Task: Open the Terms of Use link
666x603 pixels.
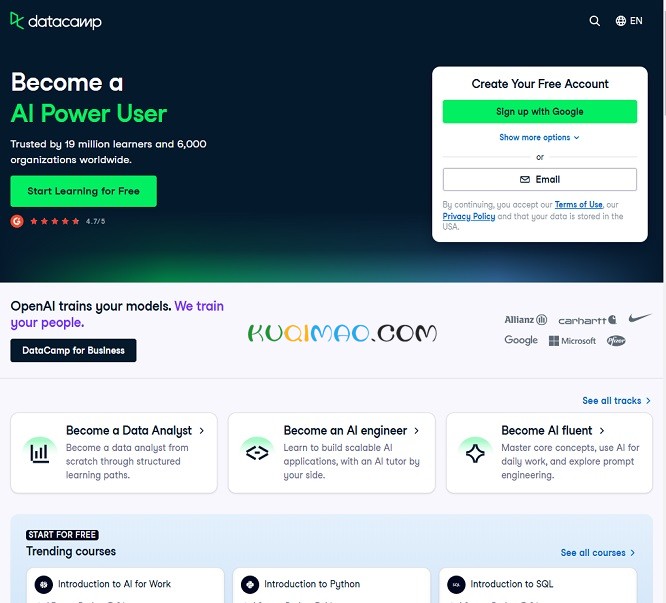Action: coord(578,205)
